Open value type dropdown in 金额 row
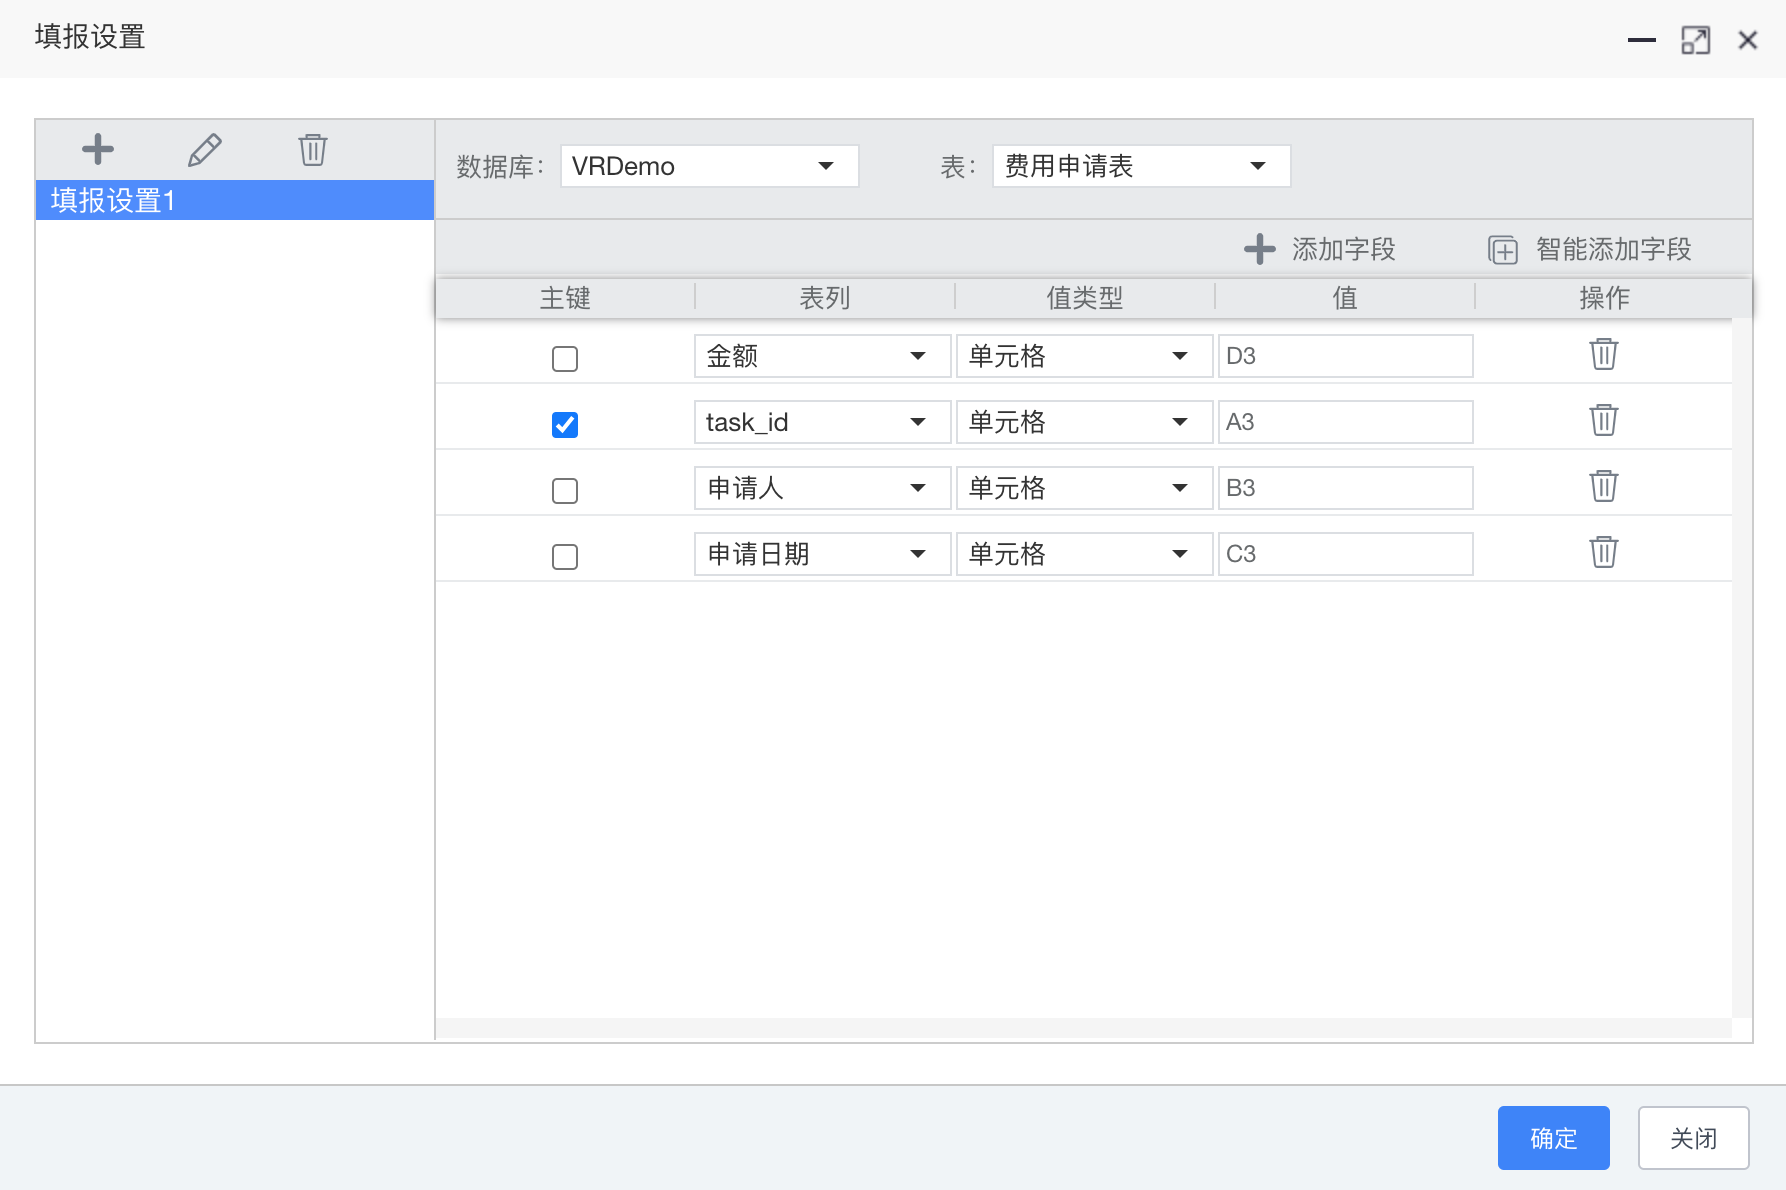The image size is (1786, 1190). [x=1084, y=356]
